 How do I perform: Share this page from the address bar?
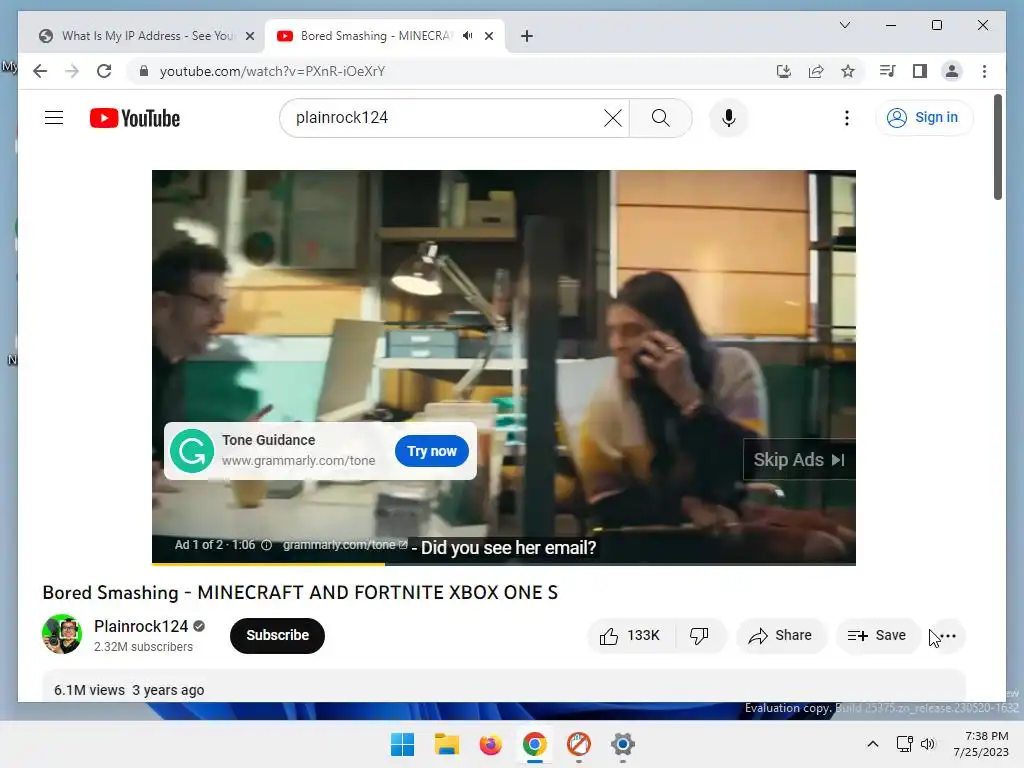coord(816,71)
